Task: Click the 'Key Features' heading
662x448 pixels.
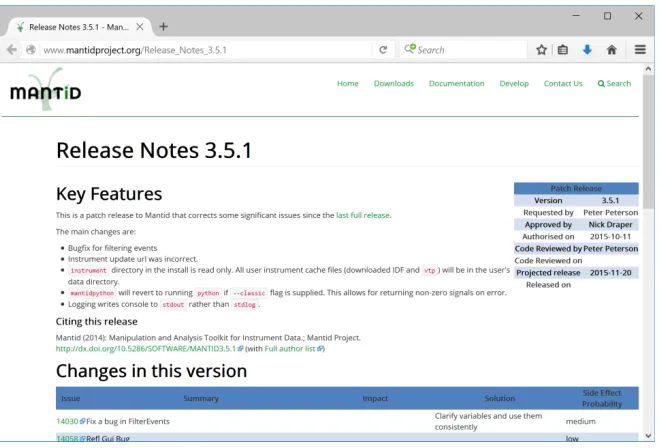Action: click(109, 194)
